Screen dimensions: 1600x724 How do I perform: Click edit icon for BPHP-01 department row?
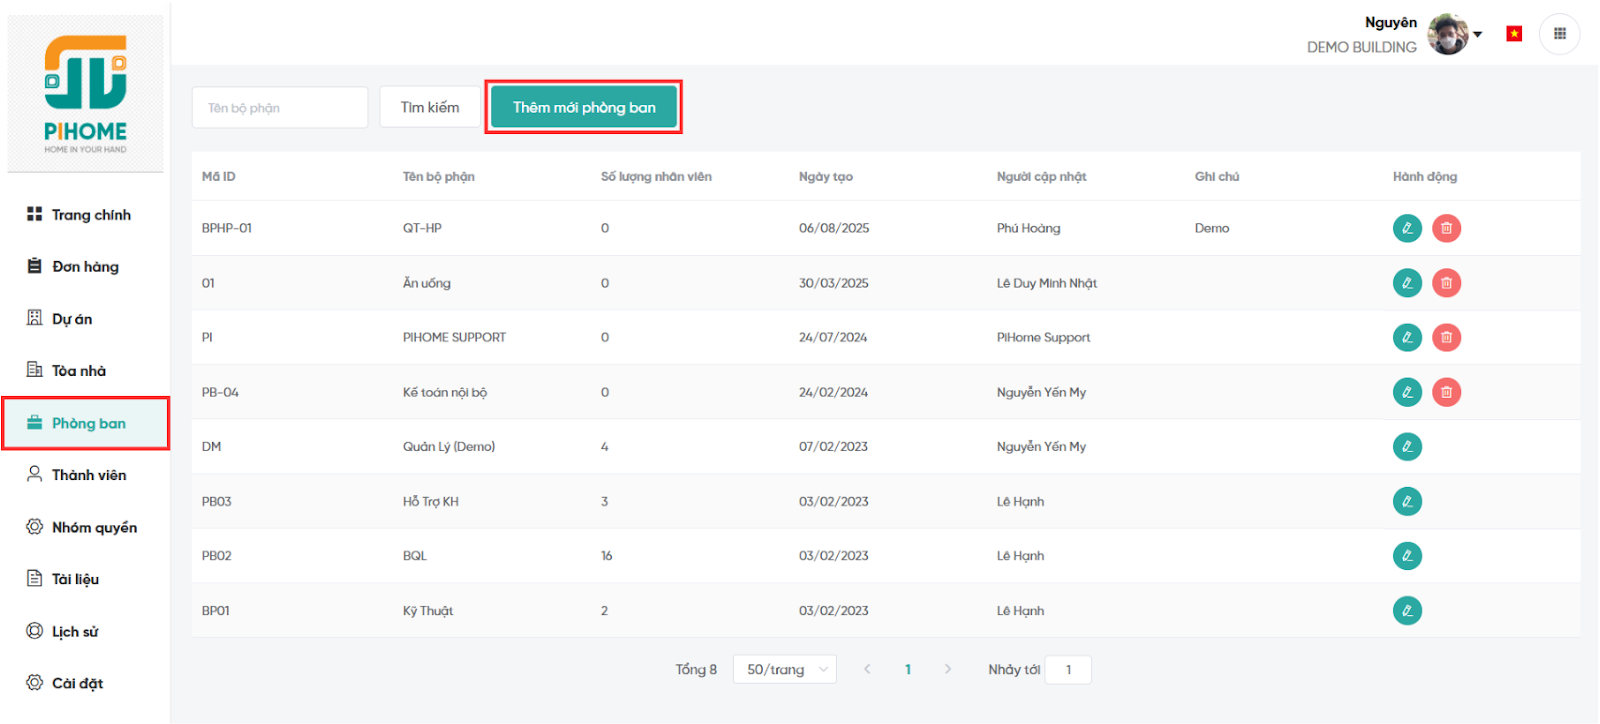[x=1406, y=228]
